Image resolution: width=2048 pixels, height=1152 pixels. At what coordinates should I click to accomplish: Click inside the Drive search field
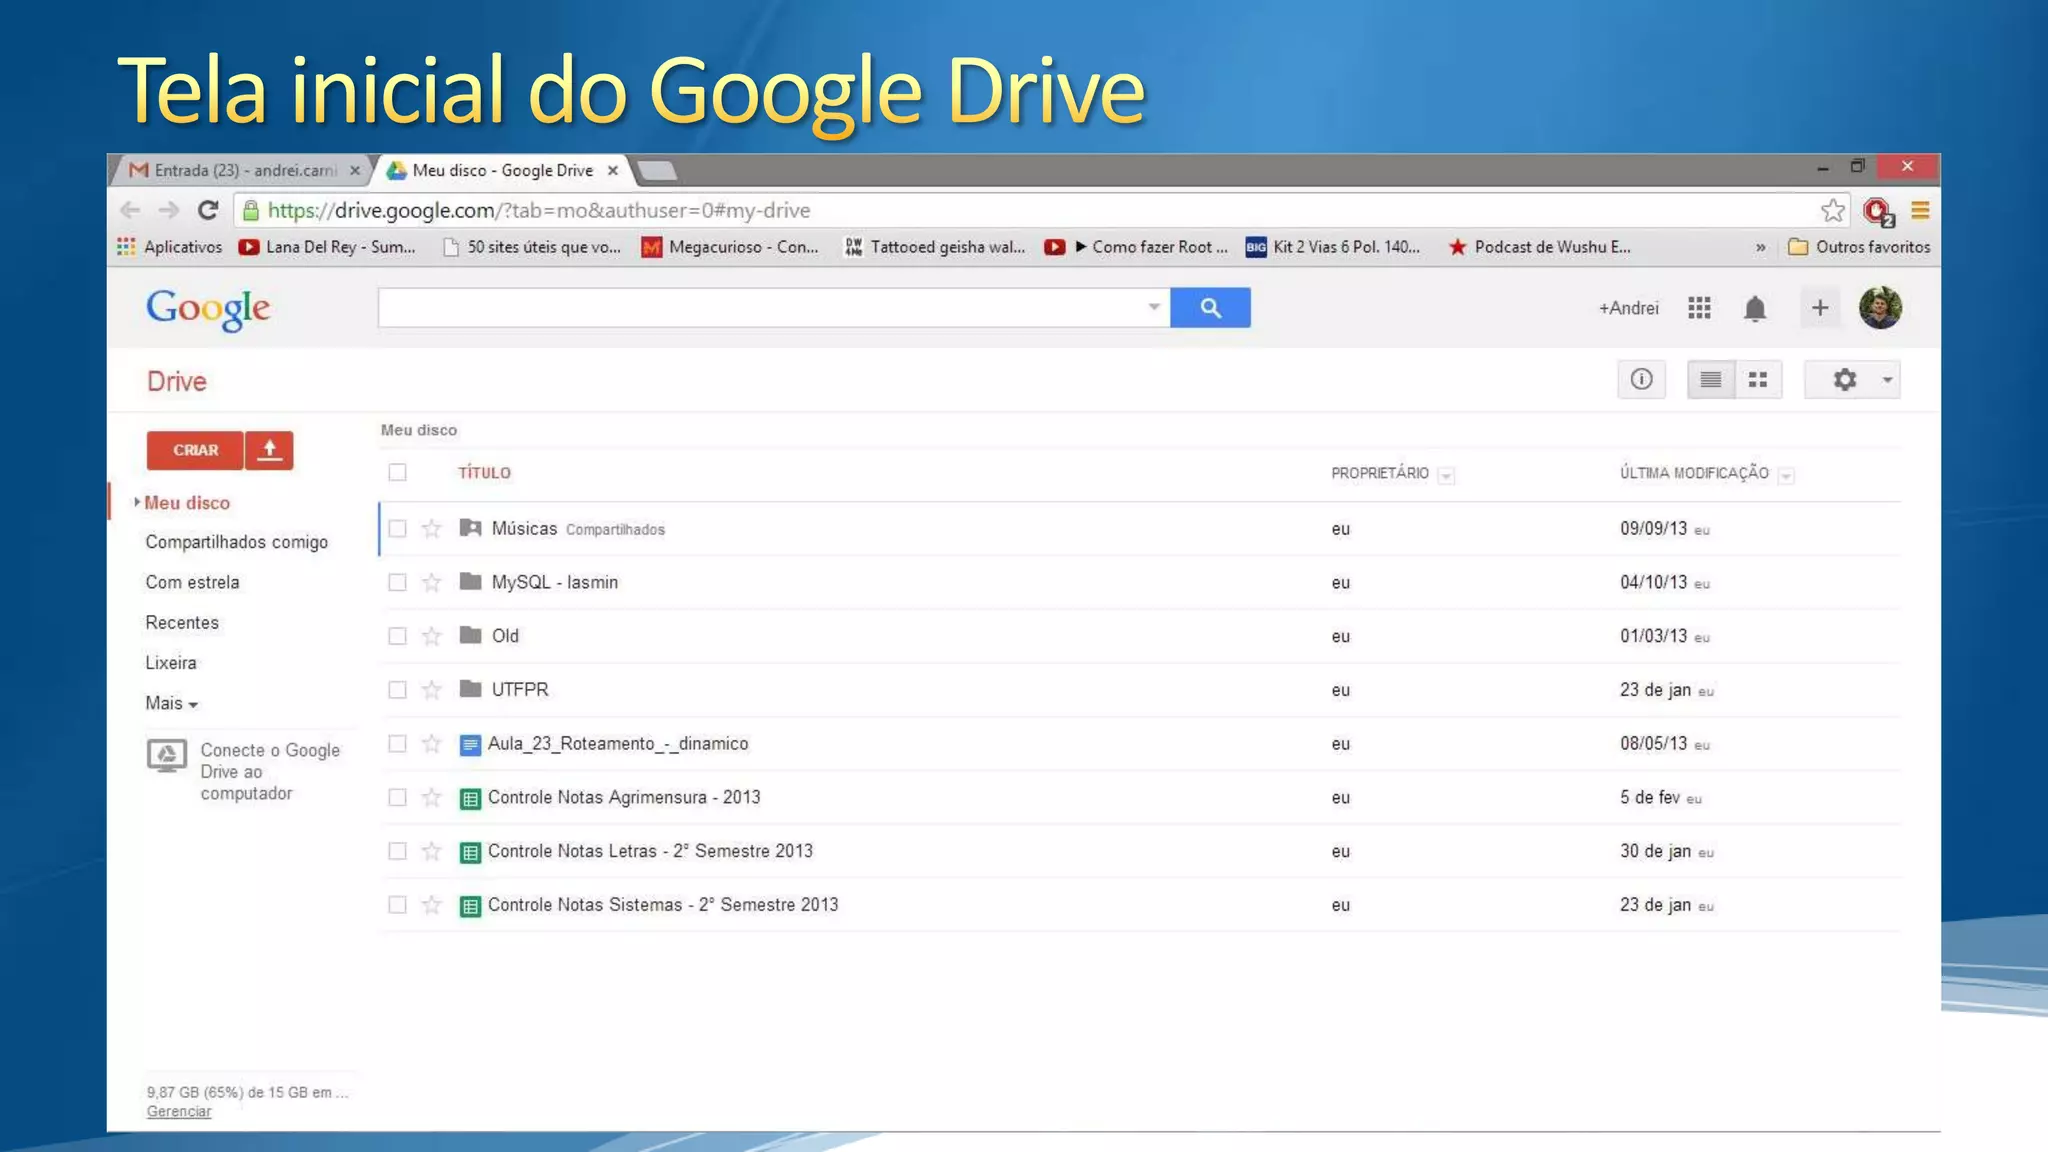coord(760,308)
